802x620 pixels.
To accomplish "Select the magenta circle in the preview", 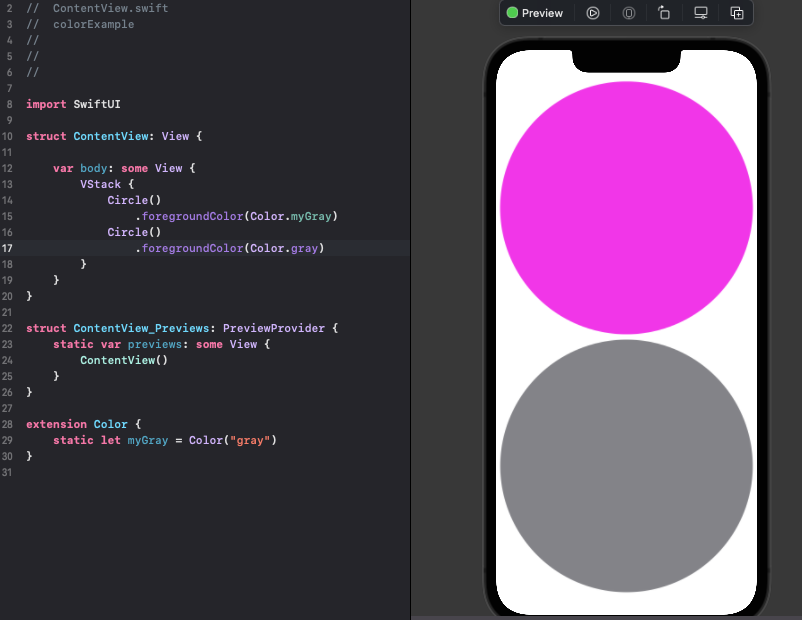I will (626, 208).
